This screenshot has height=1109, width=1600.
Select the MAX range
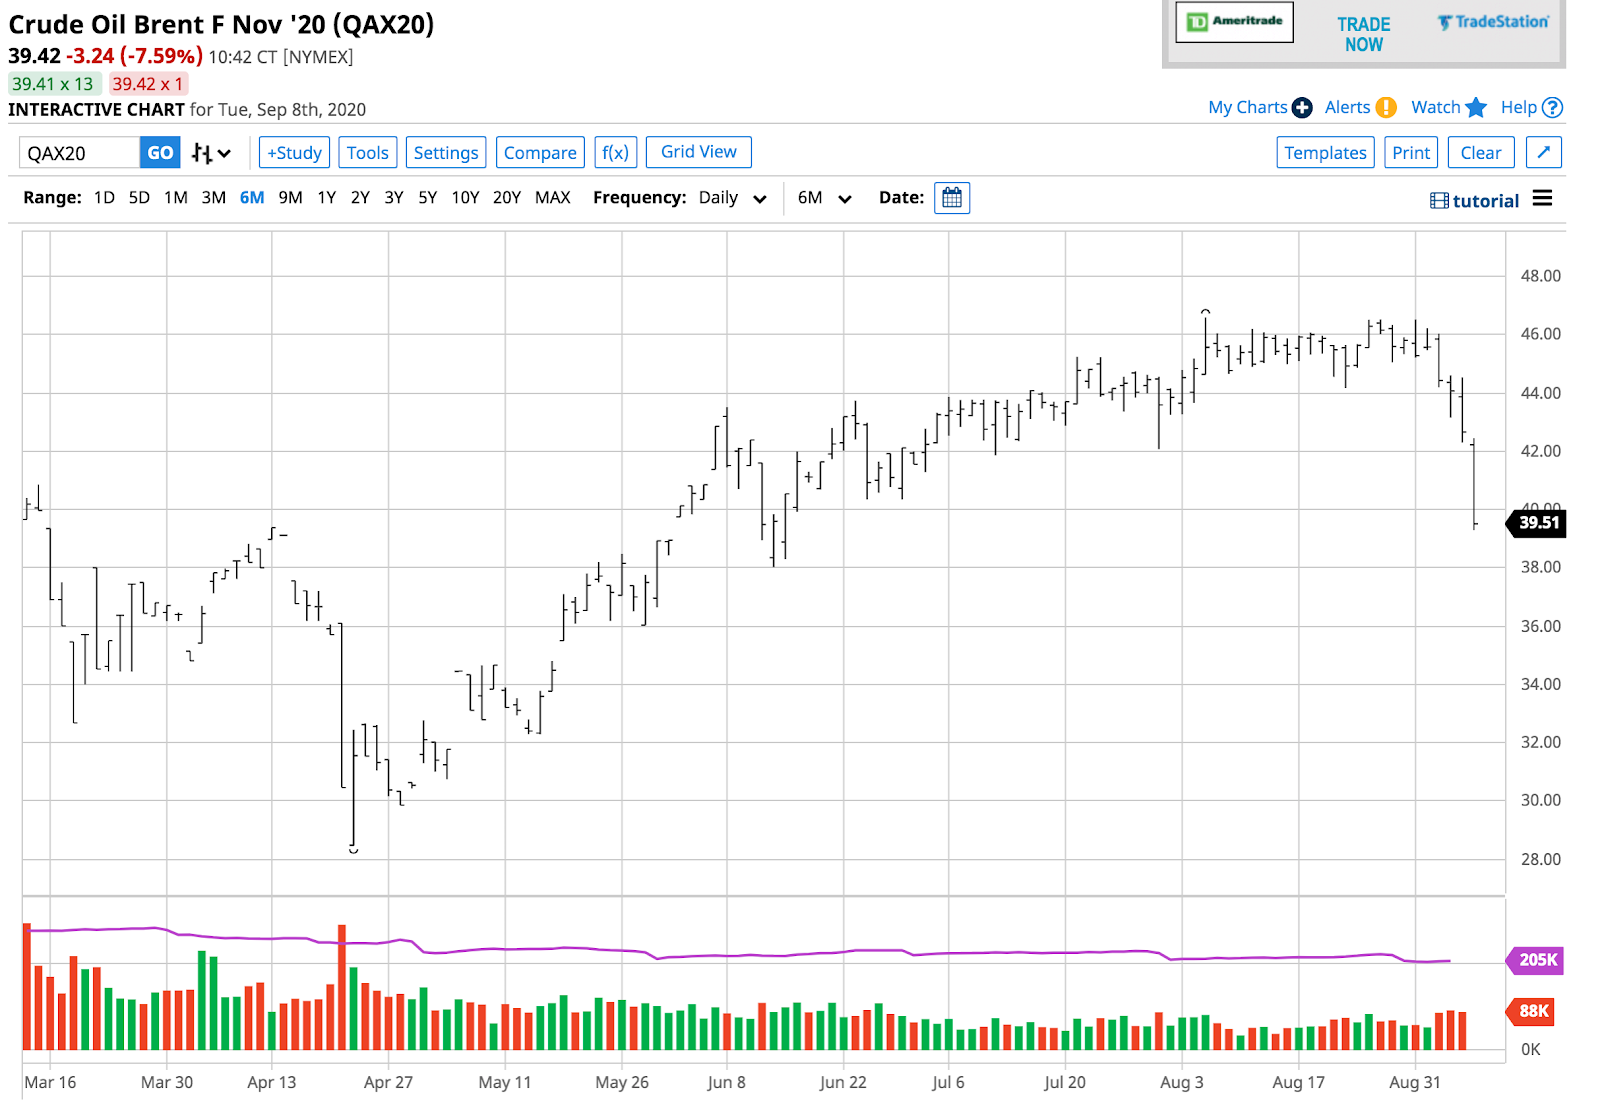(553, 198)
